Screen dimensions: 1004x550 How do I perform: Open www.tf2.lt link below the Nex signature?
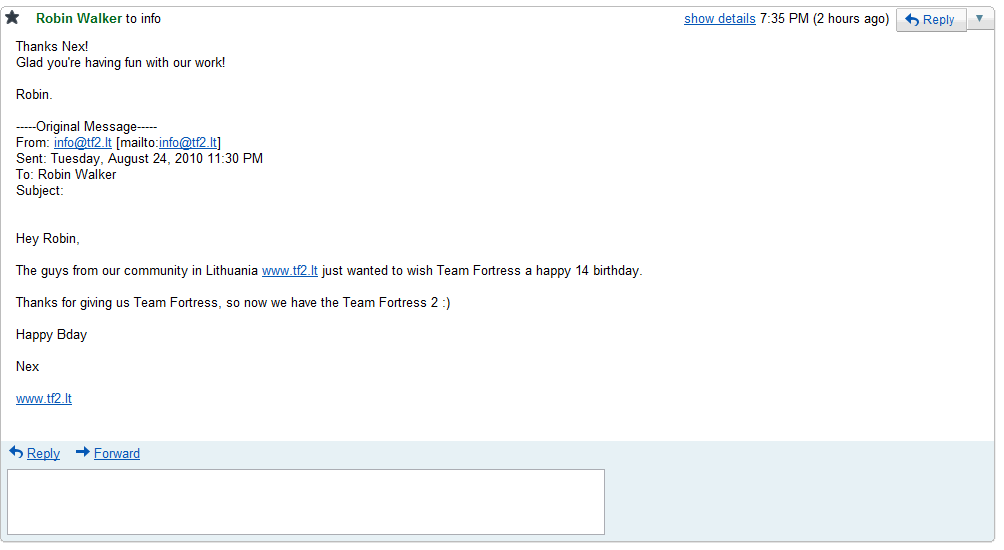tap(44, 399)
